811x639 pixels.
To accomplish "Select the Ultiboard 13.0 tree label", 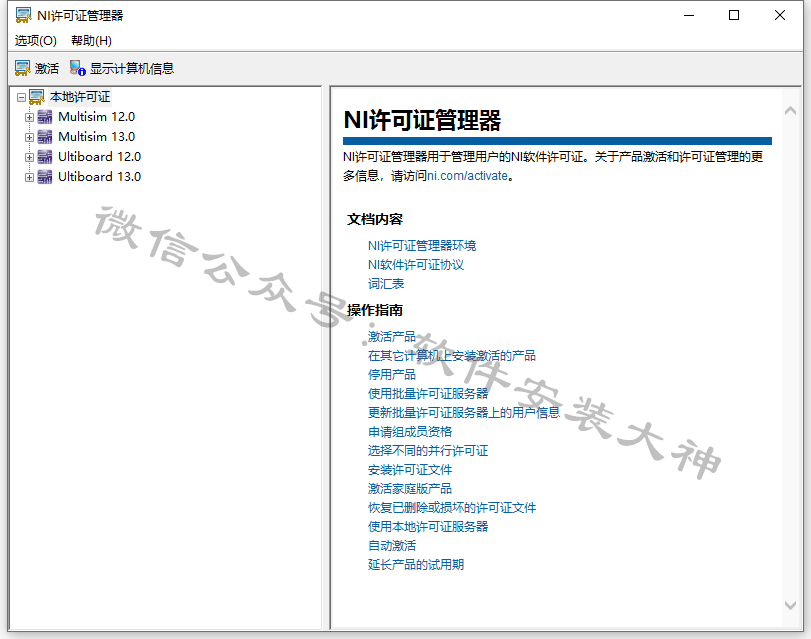I will (99, 177).
